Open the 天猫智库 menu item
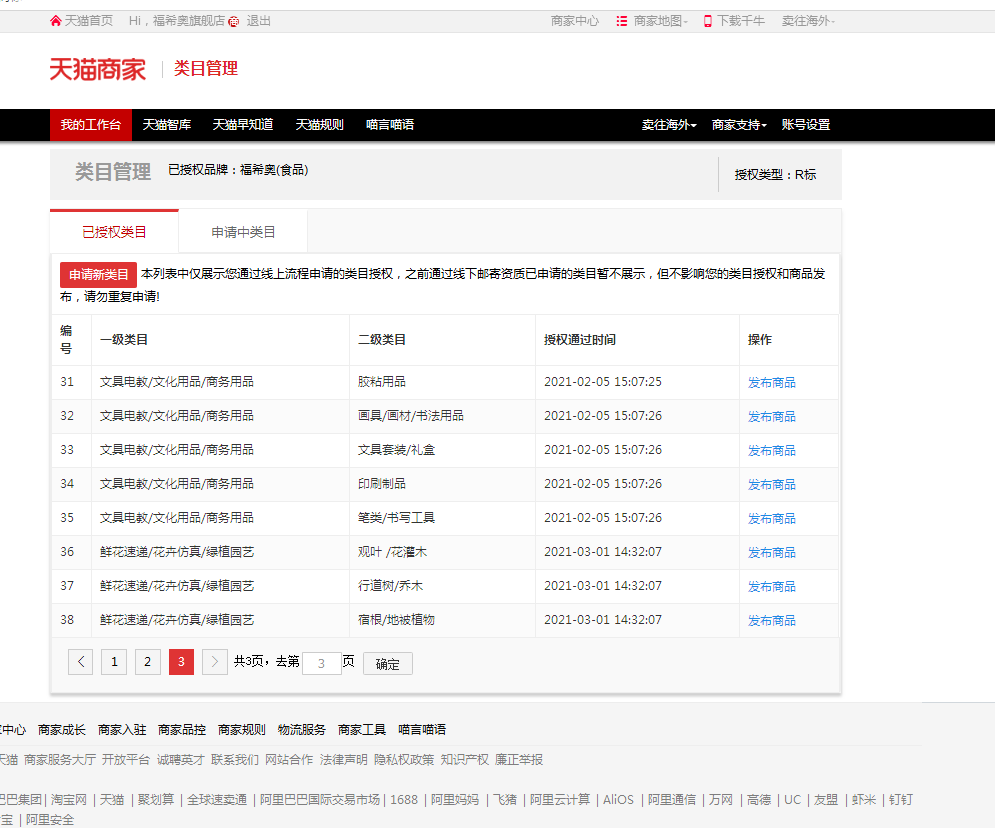The width and height of the screenshot is (995, 828). point(167,125)
